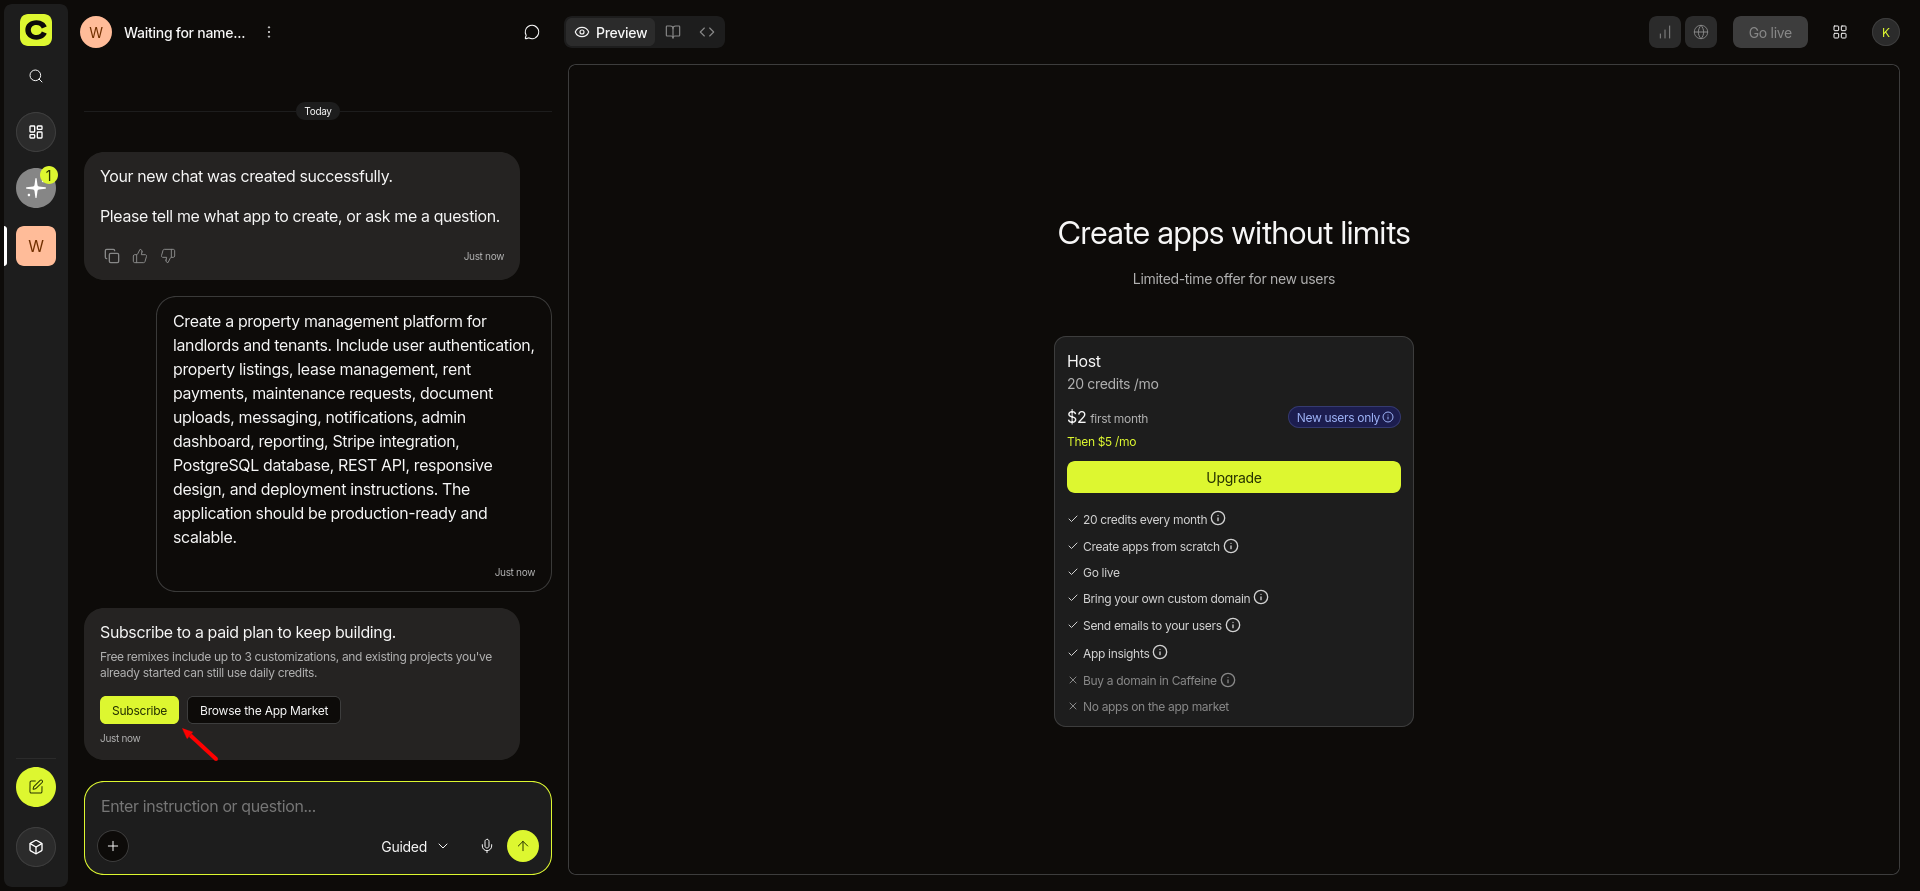
Task: Switch to the Preview tab
Action: pyautogui.click(x=610, y=32)
